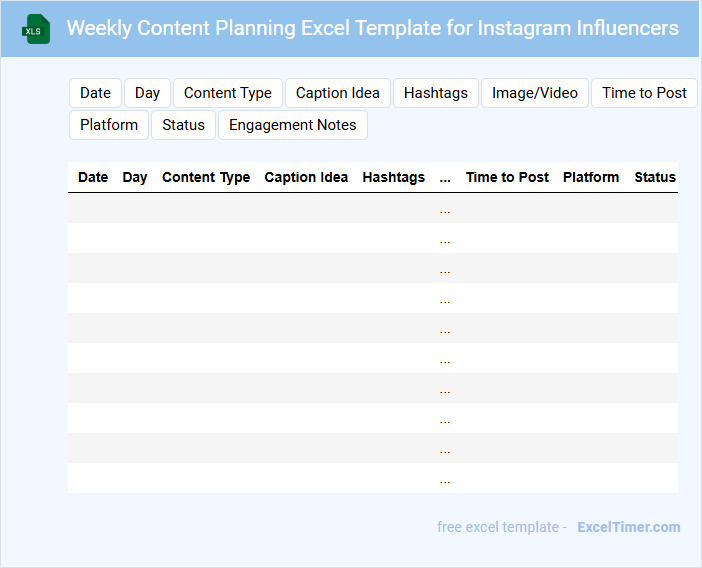Click the Content Type tag
Viewport: 702px width, 568px height.
point(228,93)
